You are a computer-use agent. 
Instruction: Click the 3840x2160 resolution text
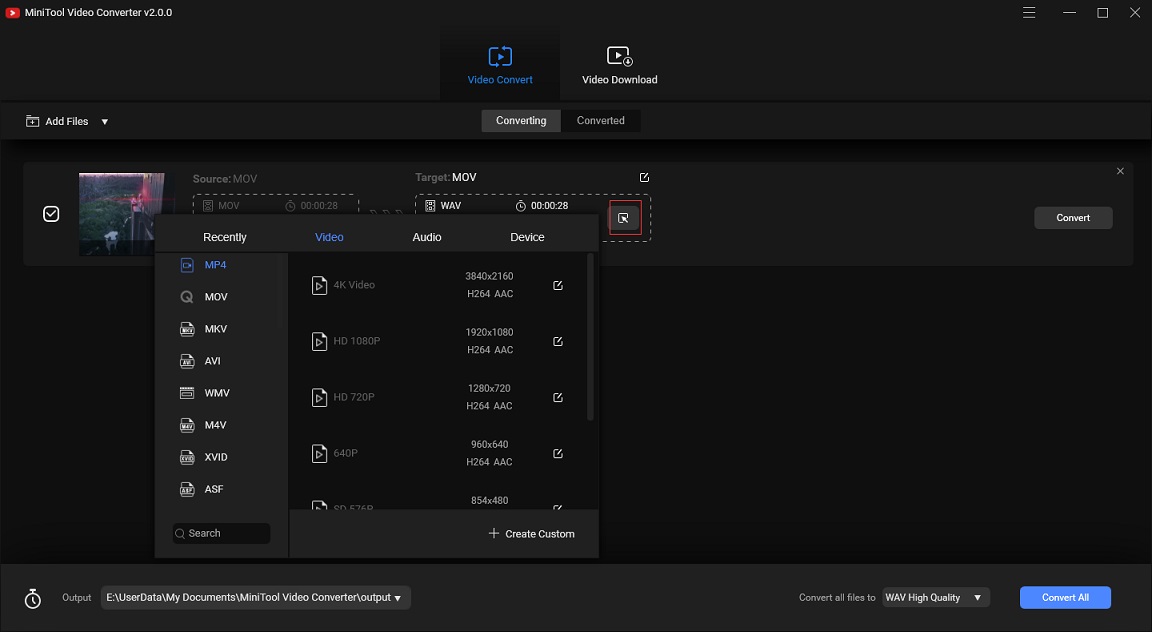(489, 276)
